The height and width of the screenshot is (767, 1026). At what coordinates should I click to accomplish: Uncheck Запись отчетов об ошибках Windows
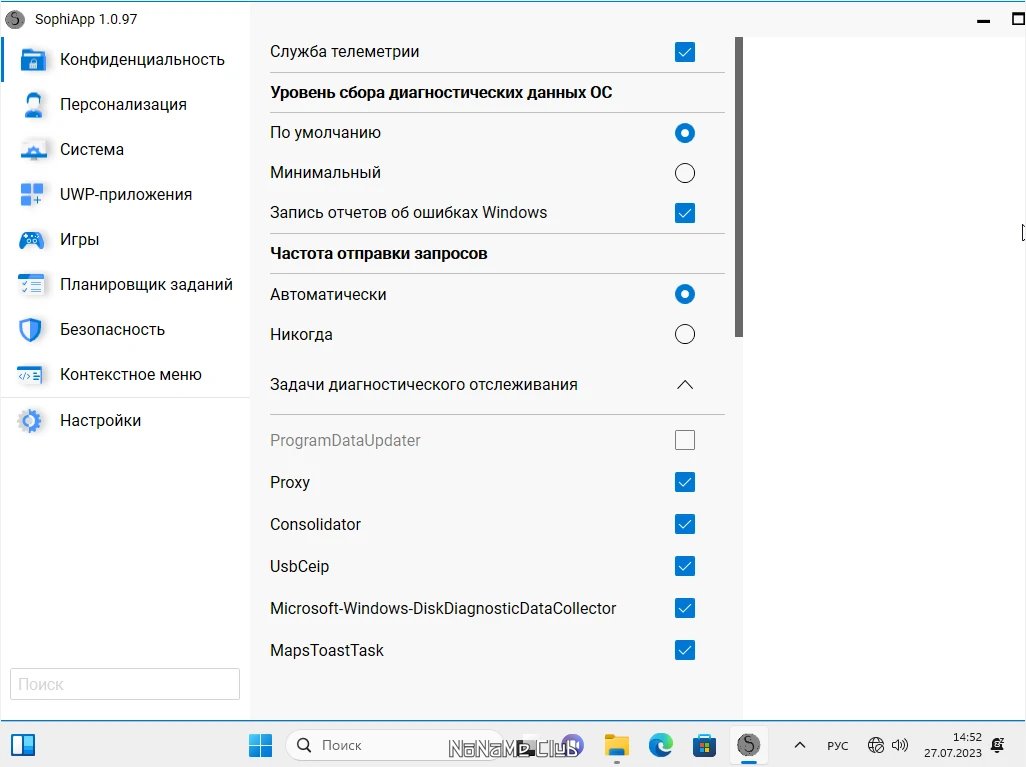pos(685,213)
